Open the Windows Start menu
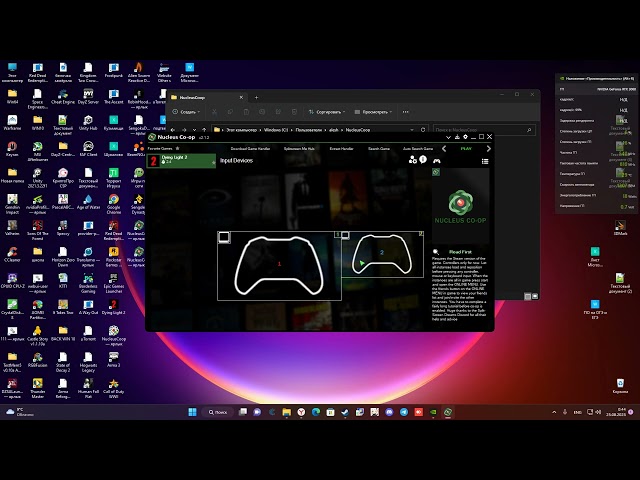The width and height of the screenshot is (640, 480). [x=192, y=412]
